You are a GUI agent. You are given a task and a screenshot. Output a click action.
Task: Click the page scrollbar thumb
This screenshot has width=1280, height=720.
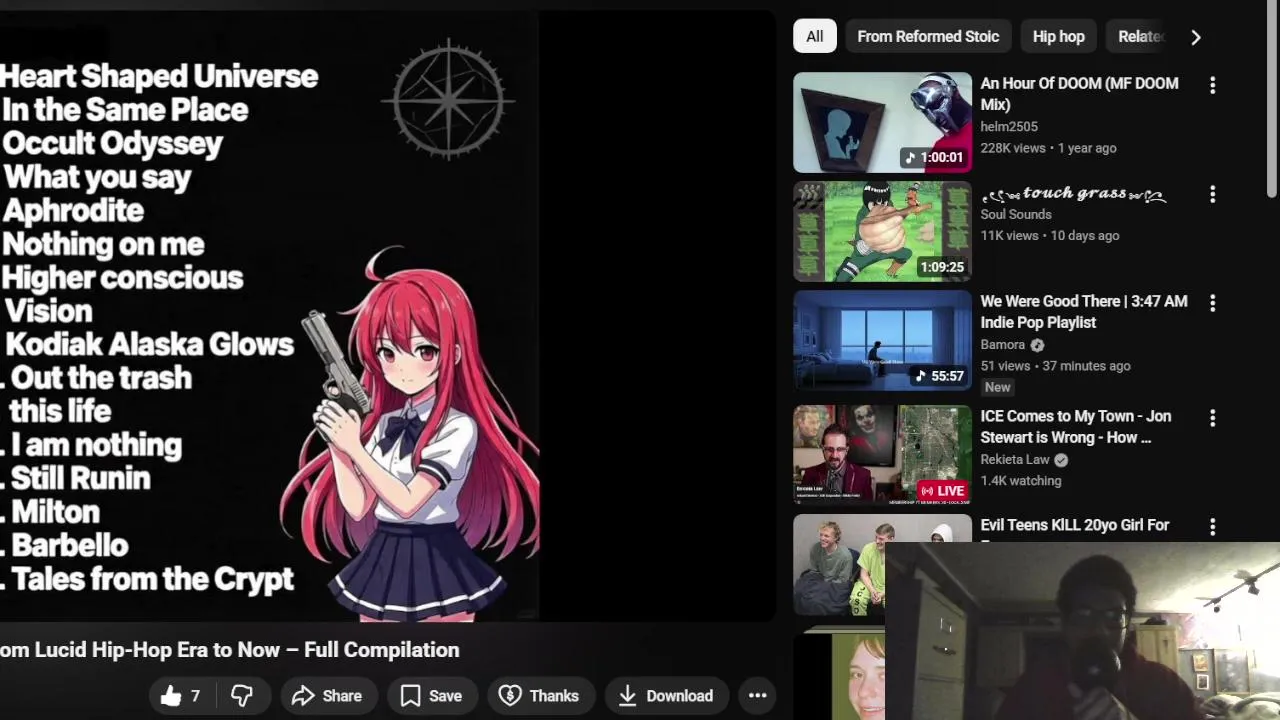[1272, 100]
